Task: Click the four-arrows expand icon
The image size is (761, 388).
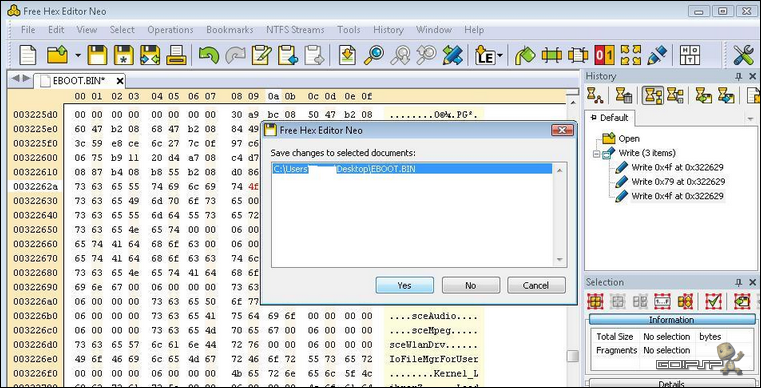Action: pos(630,55)
